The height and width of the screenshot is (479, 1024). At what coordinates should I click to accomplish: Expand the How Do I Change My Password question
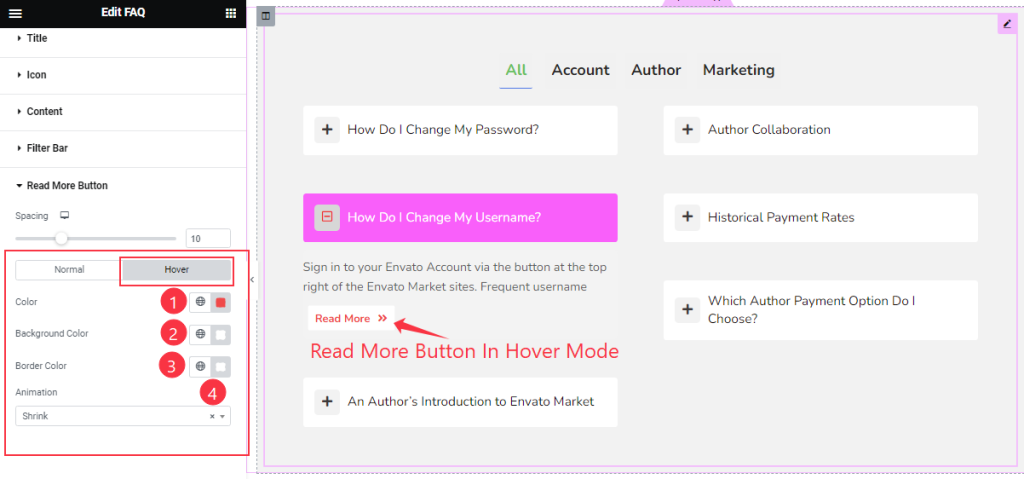[460, 130]
